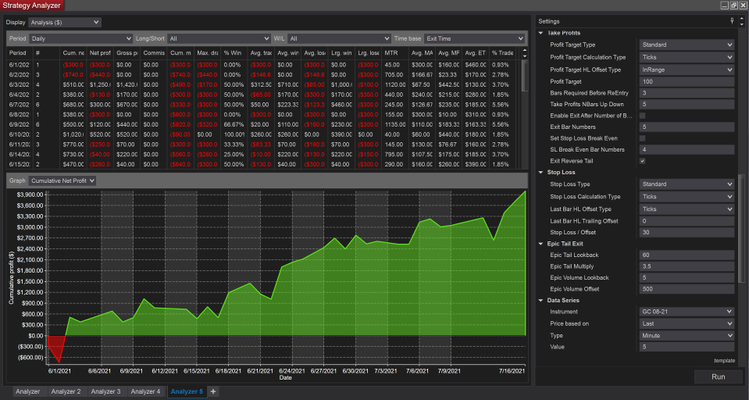Click the template link
Image resolution: width=749 pixels, height=400 pixels.
coord(724,360)
